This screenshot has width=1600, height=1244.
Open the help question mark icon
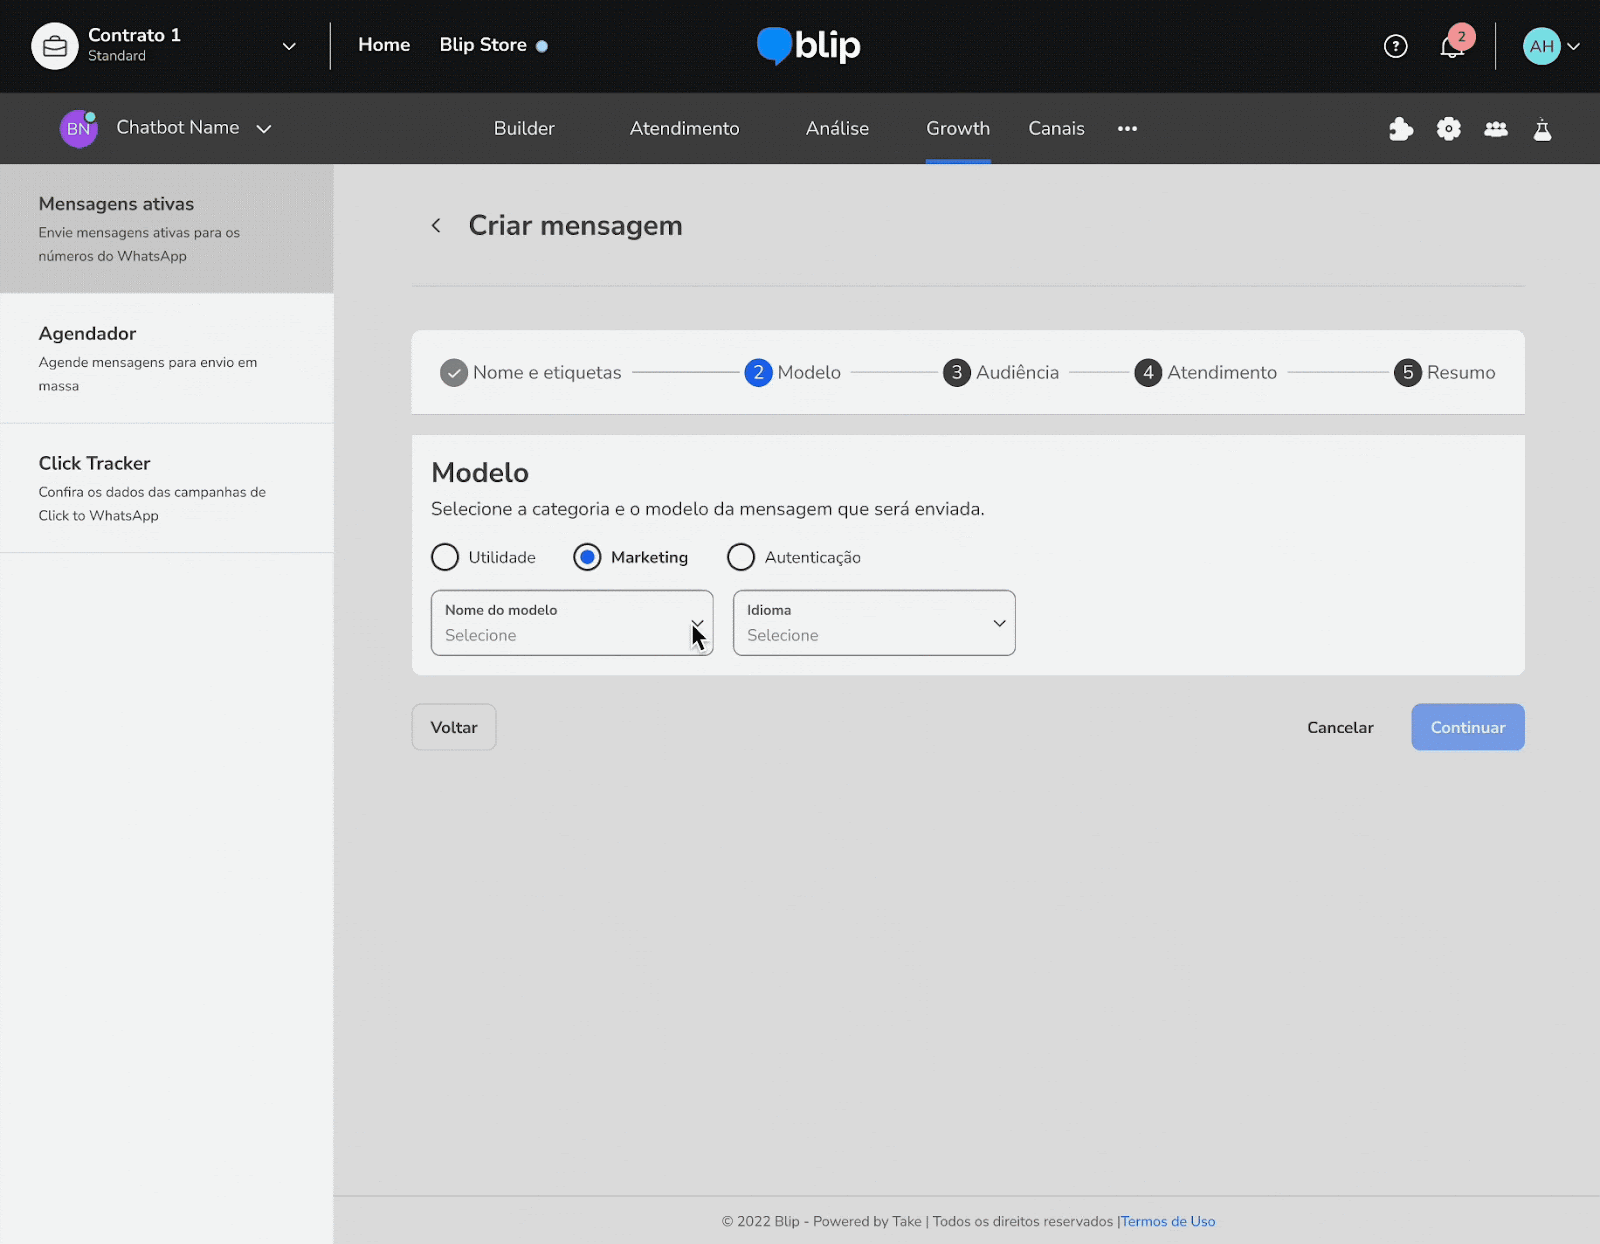pos(1395,46)
